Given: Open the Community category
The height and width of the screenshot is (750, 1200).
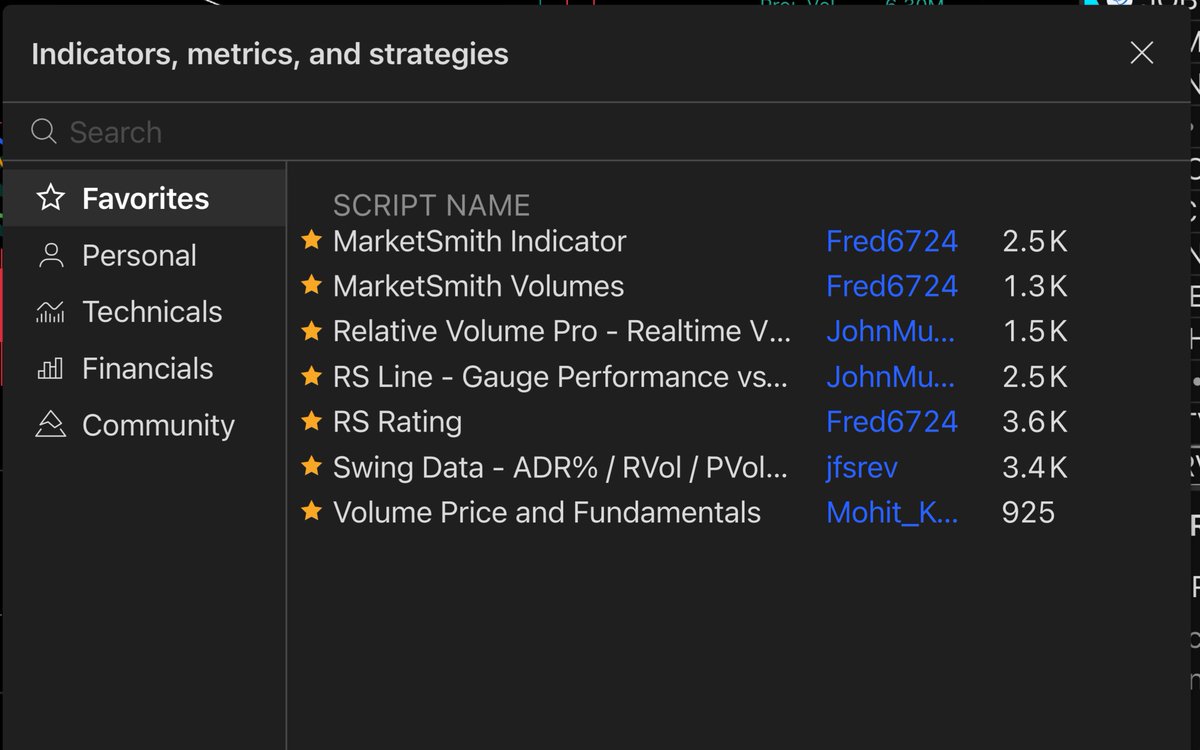Looking at the screenshot, I should tap(145, 425).
